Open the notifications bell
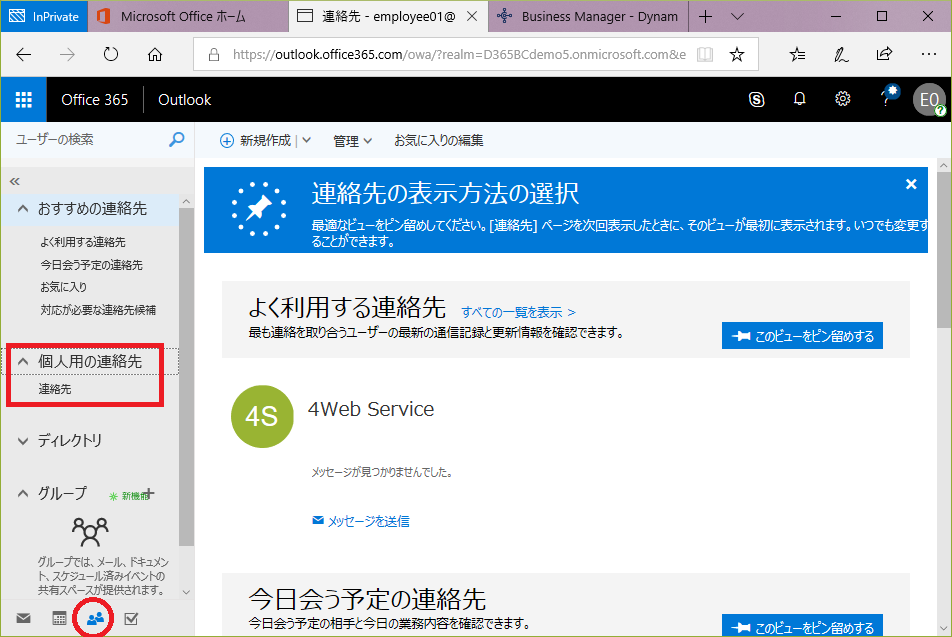 tap(799, 99)
